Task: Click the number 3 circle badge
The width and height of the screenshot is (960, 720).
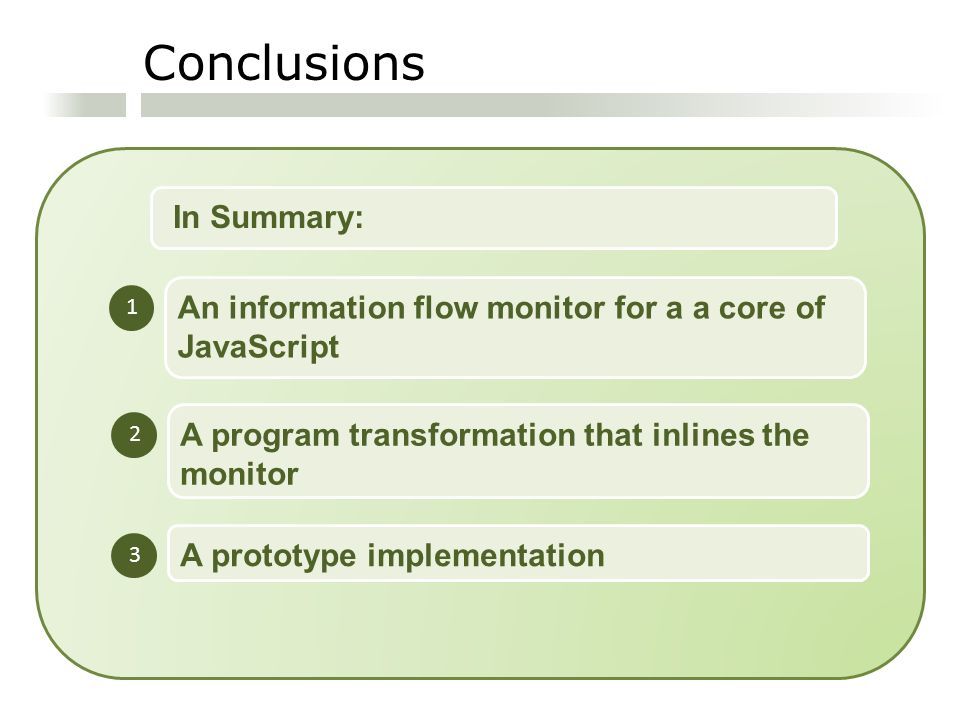Action: (134, 555)
